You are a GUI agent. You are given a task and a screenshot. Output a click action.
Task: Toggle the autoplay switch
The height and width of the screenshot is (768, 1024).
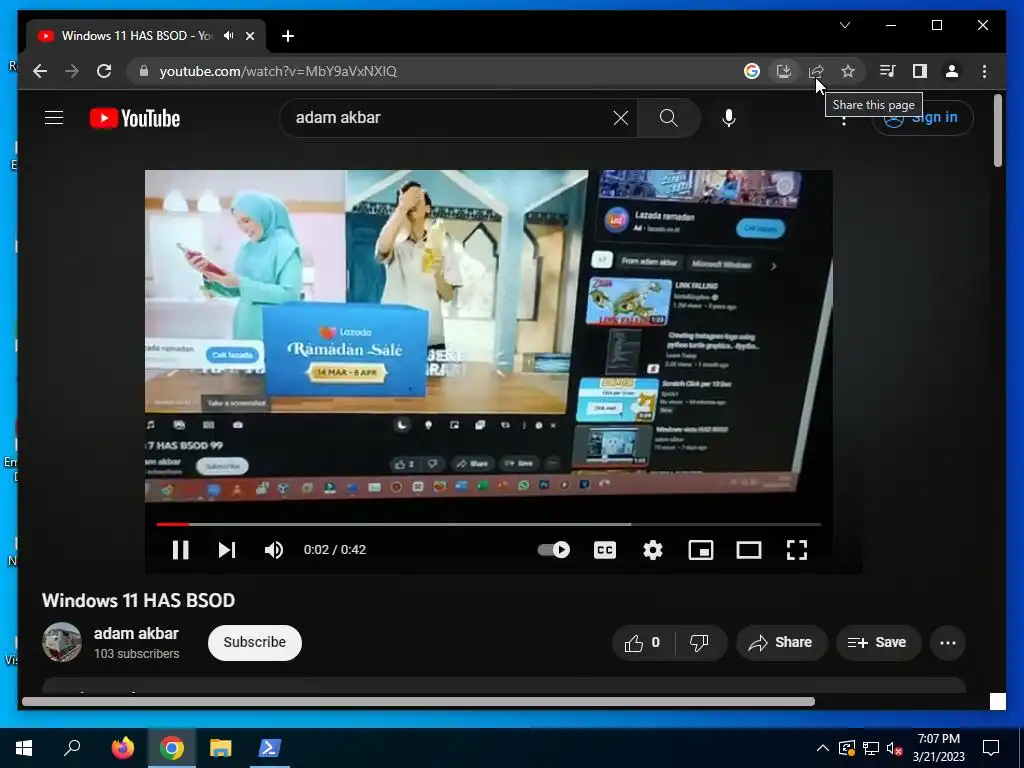coord(554,550)
